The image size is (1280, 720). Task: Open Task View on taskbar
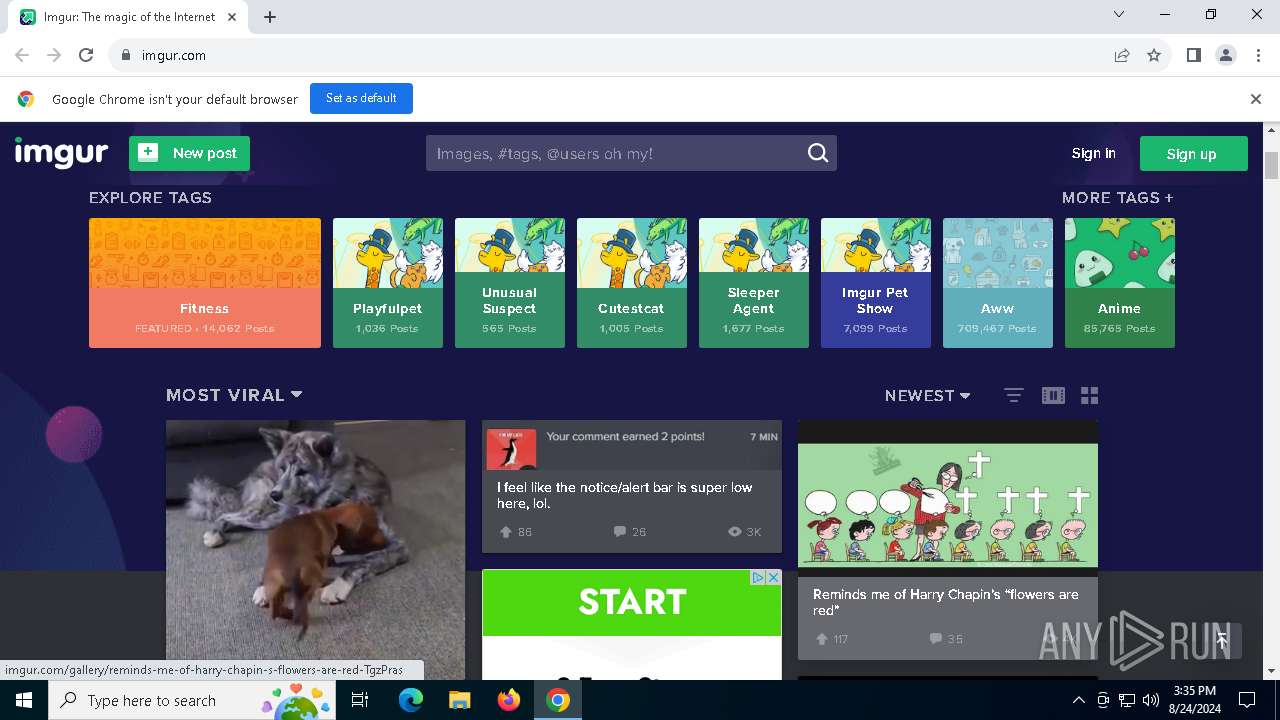tap(360, 700)
